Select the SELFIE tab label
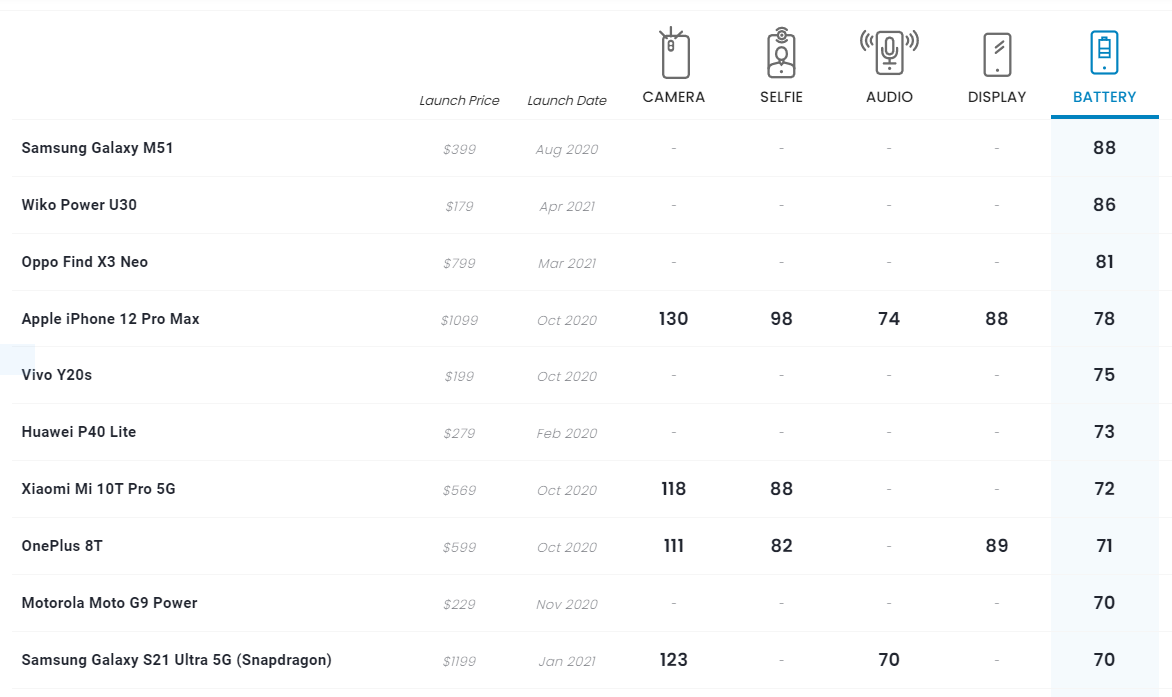This screenshot has width=1172, height=697. click(781, 97)
